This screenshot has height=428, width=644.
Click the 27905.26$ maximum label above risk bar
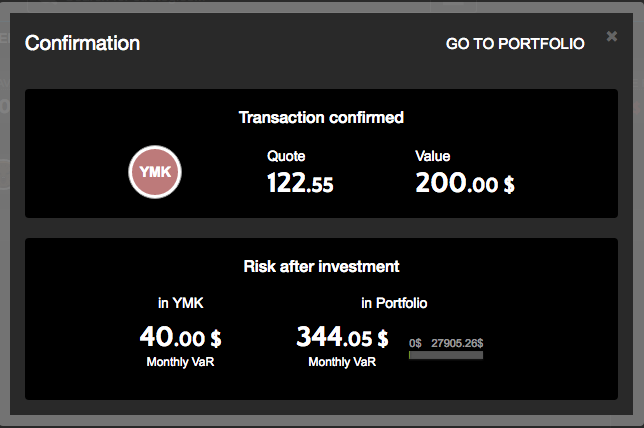coord(457,343)
